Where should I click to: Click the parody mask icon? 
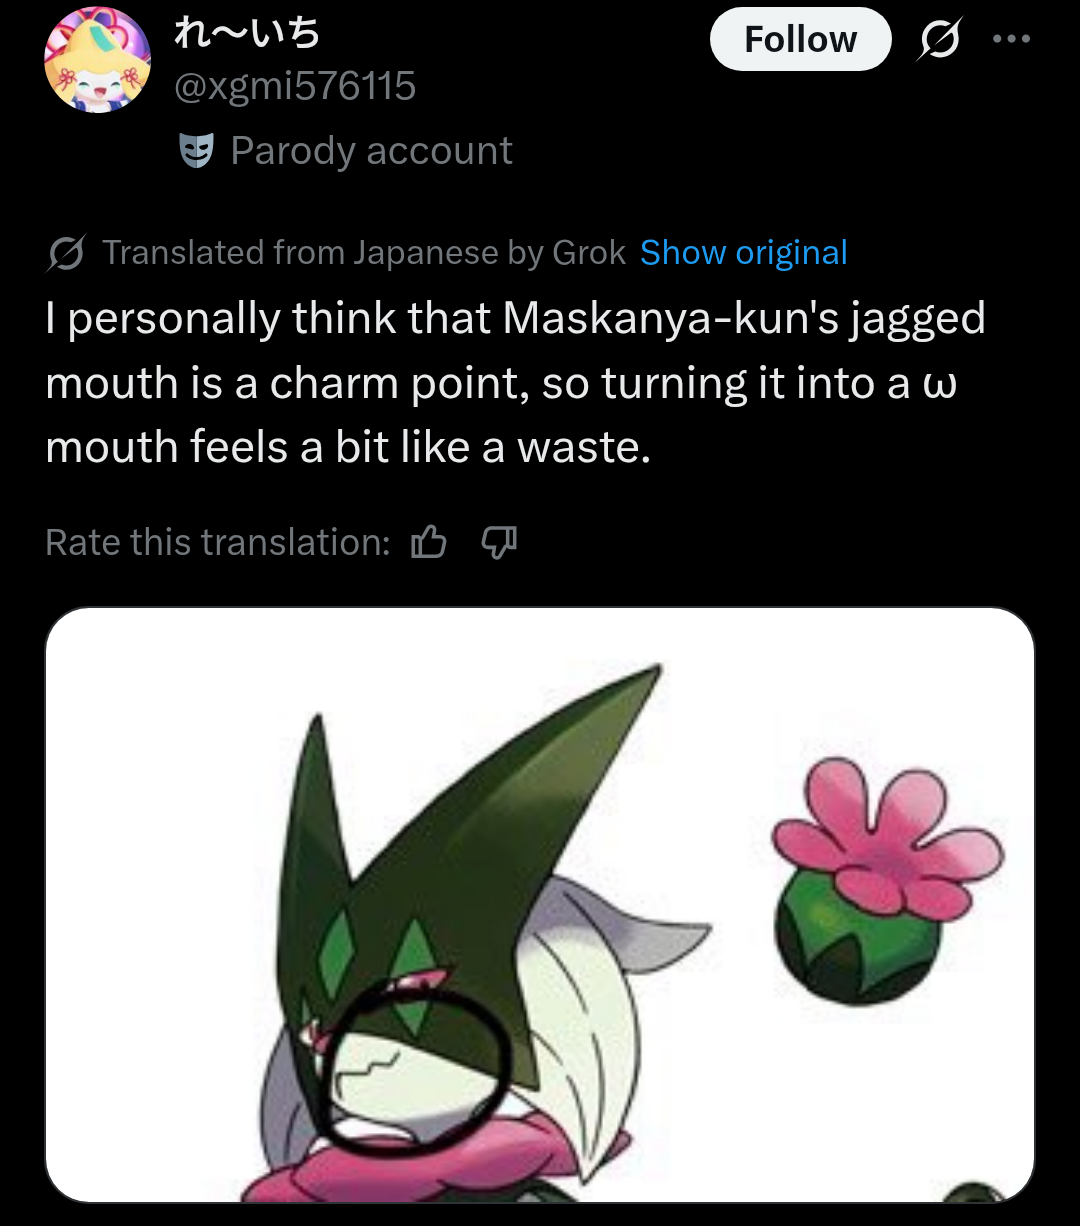197,151
